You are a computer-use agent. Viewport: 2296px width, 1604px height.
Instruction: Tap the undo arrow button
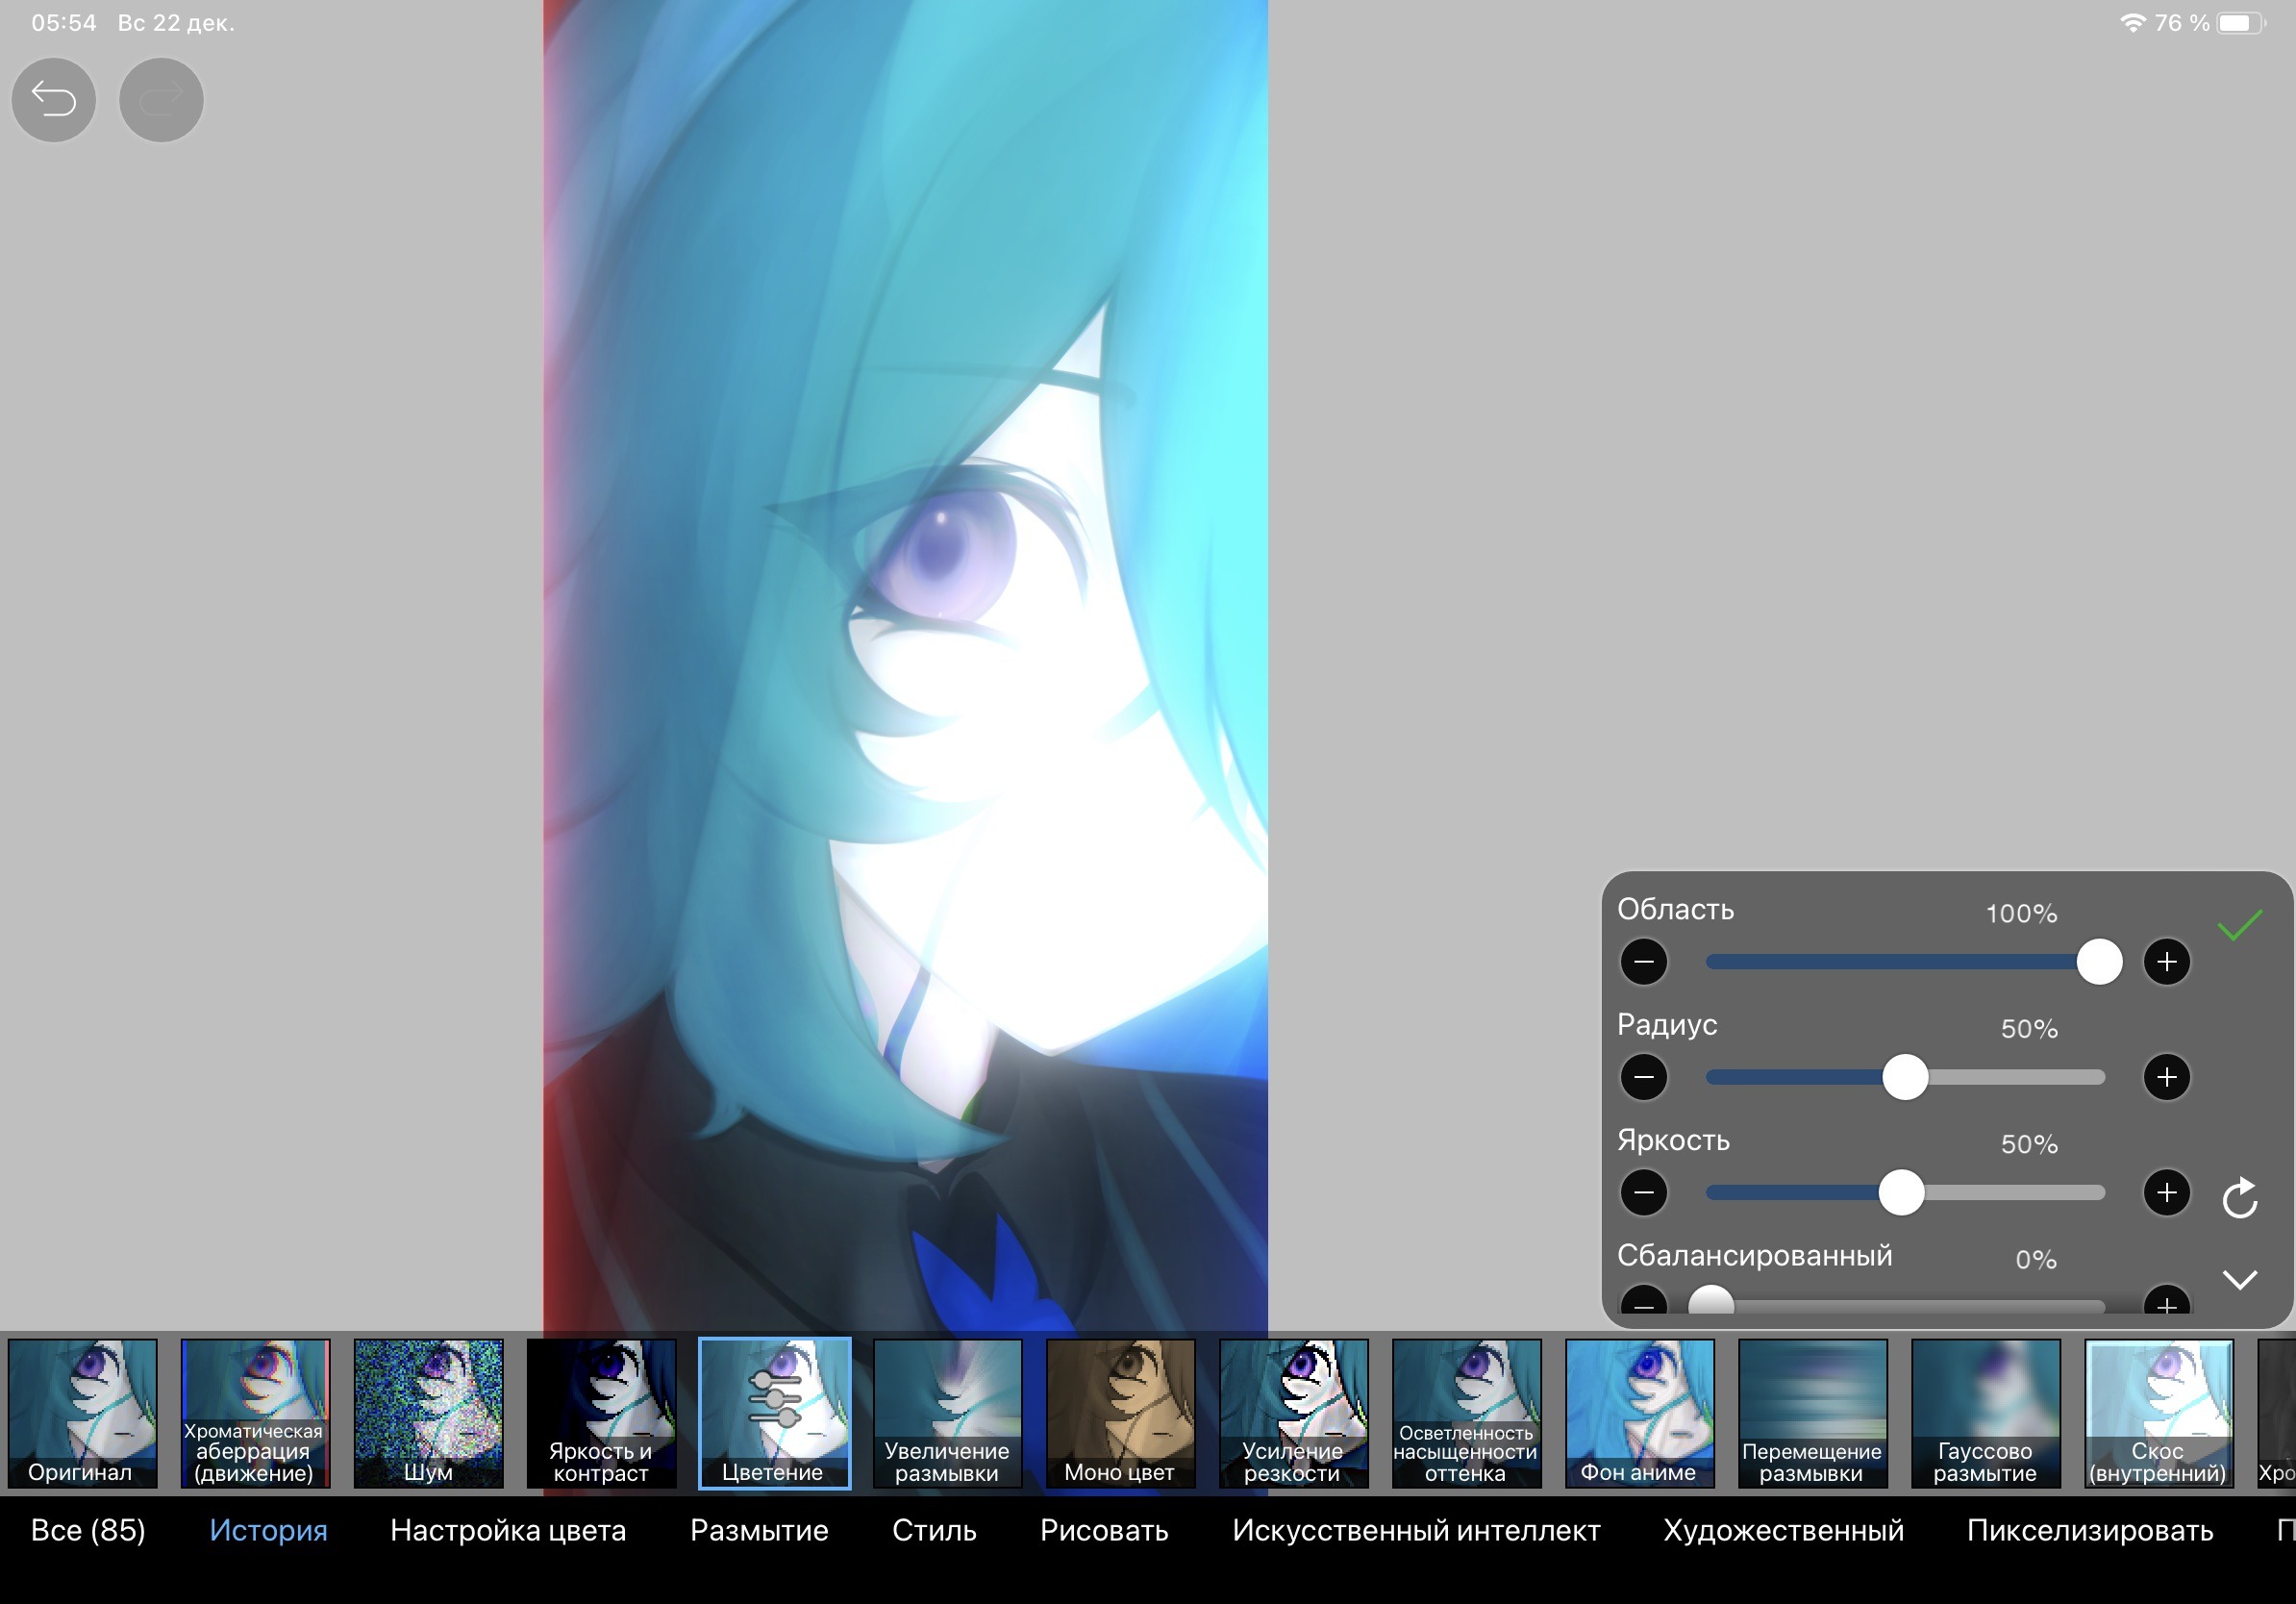[53, 99]
